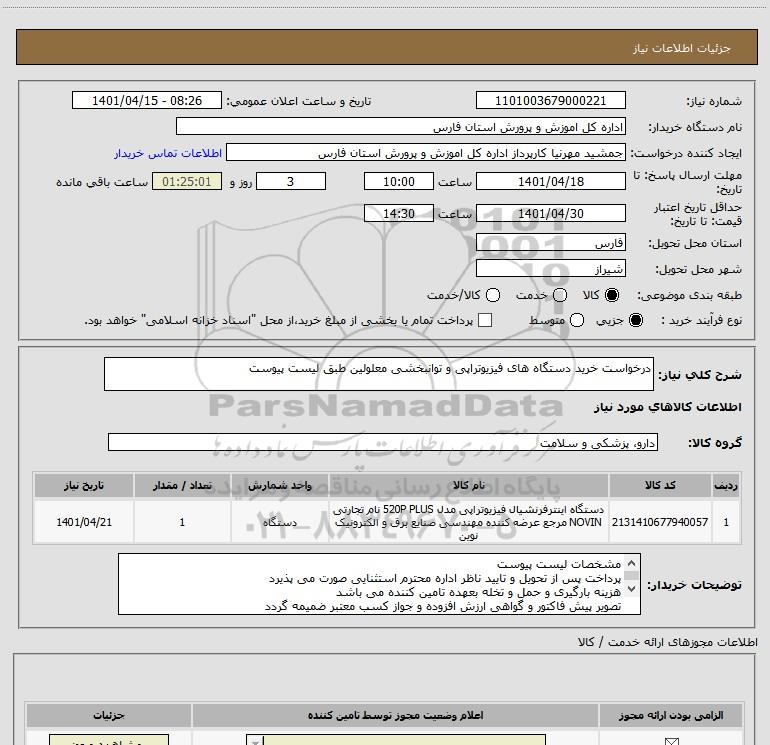Click the جزئیات اطلاعات نیاز page title
The height and width of the screenshot is (745, 770).
[x=681, y=48]
